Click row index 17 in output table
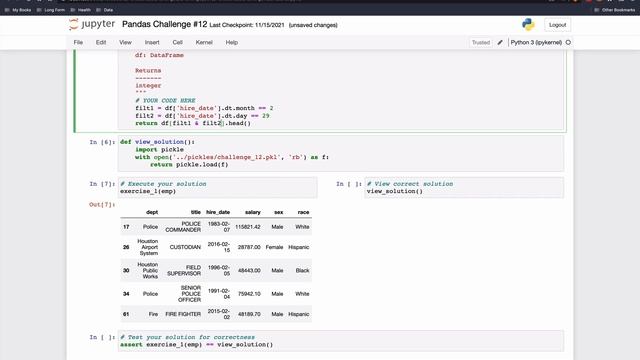Screen dimensions: 640x360 [126, 227]
